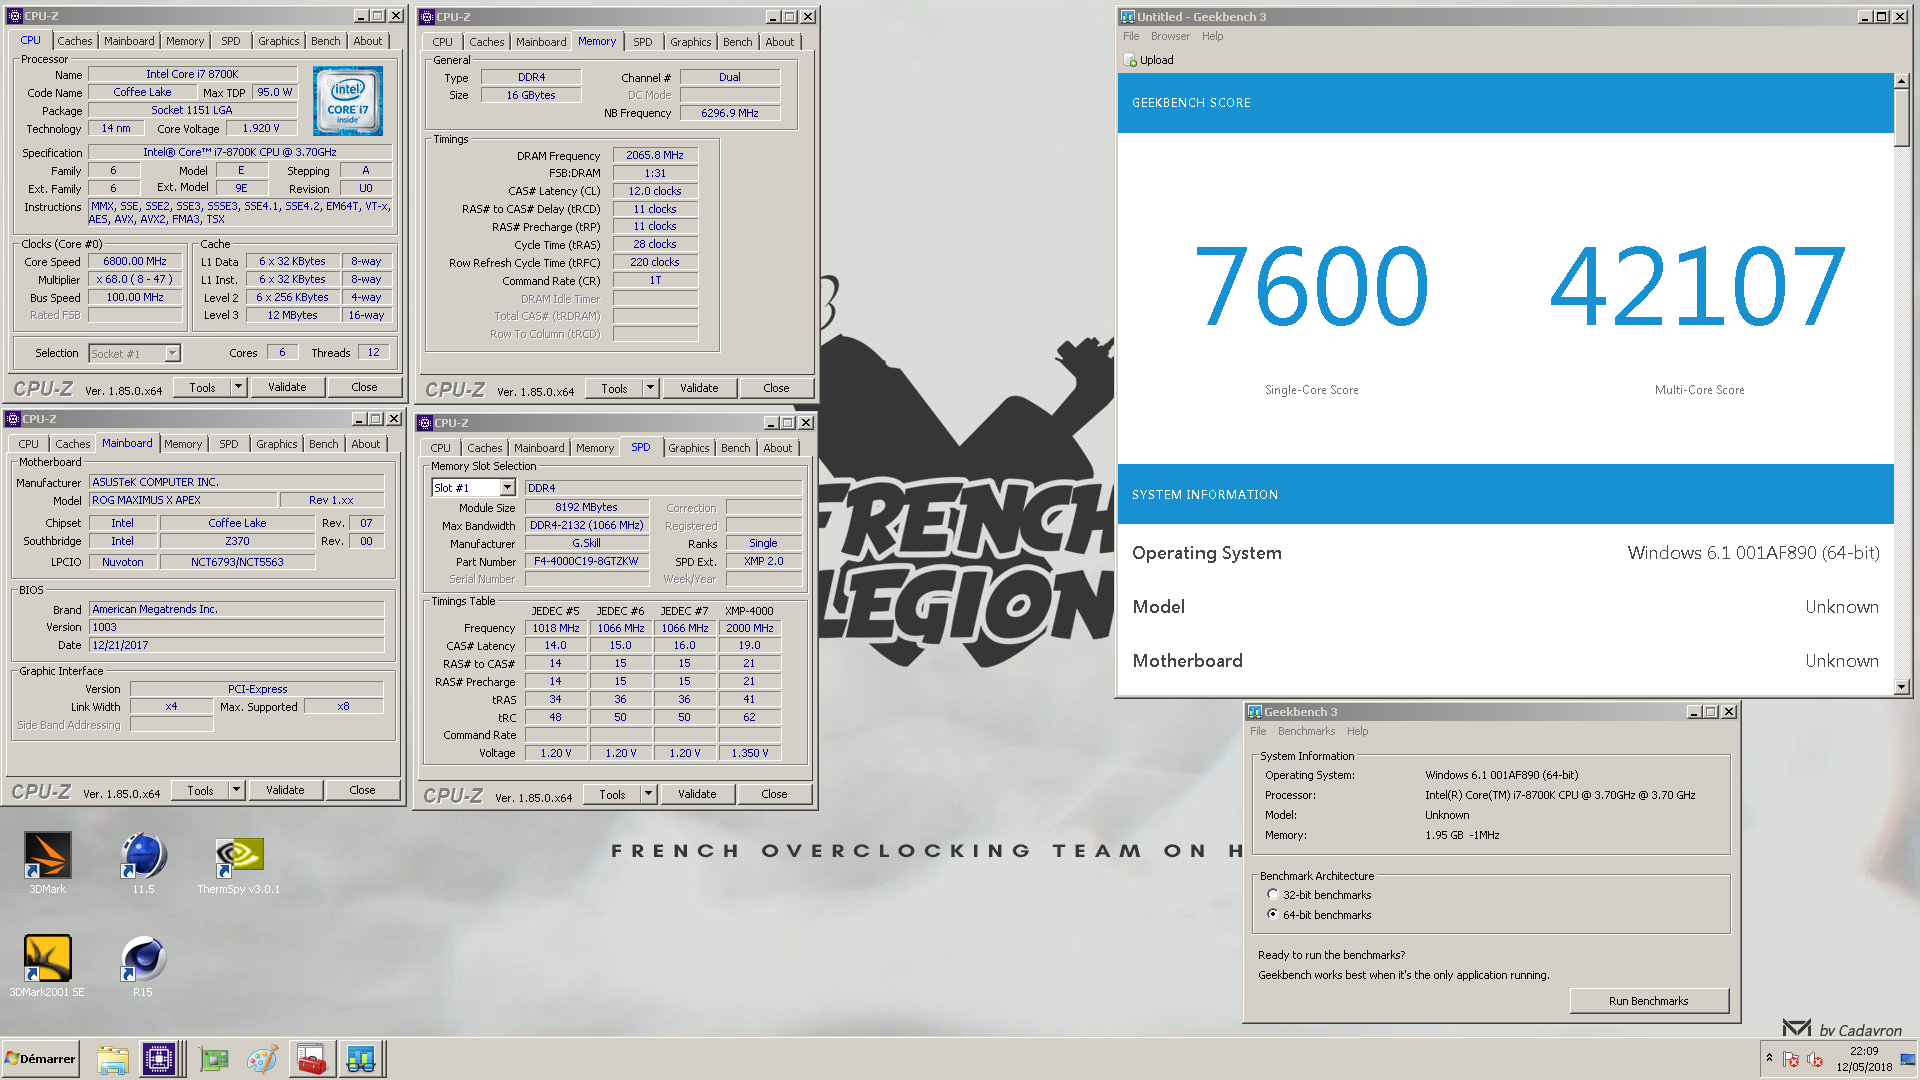Click the Core Speed 6800.00 MHz field
Viewport: 1920px width, 1080px height.
[x=135, y=262]
